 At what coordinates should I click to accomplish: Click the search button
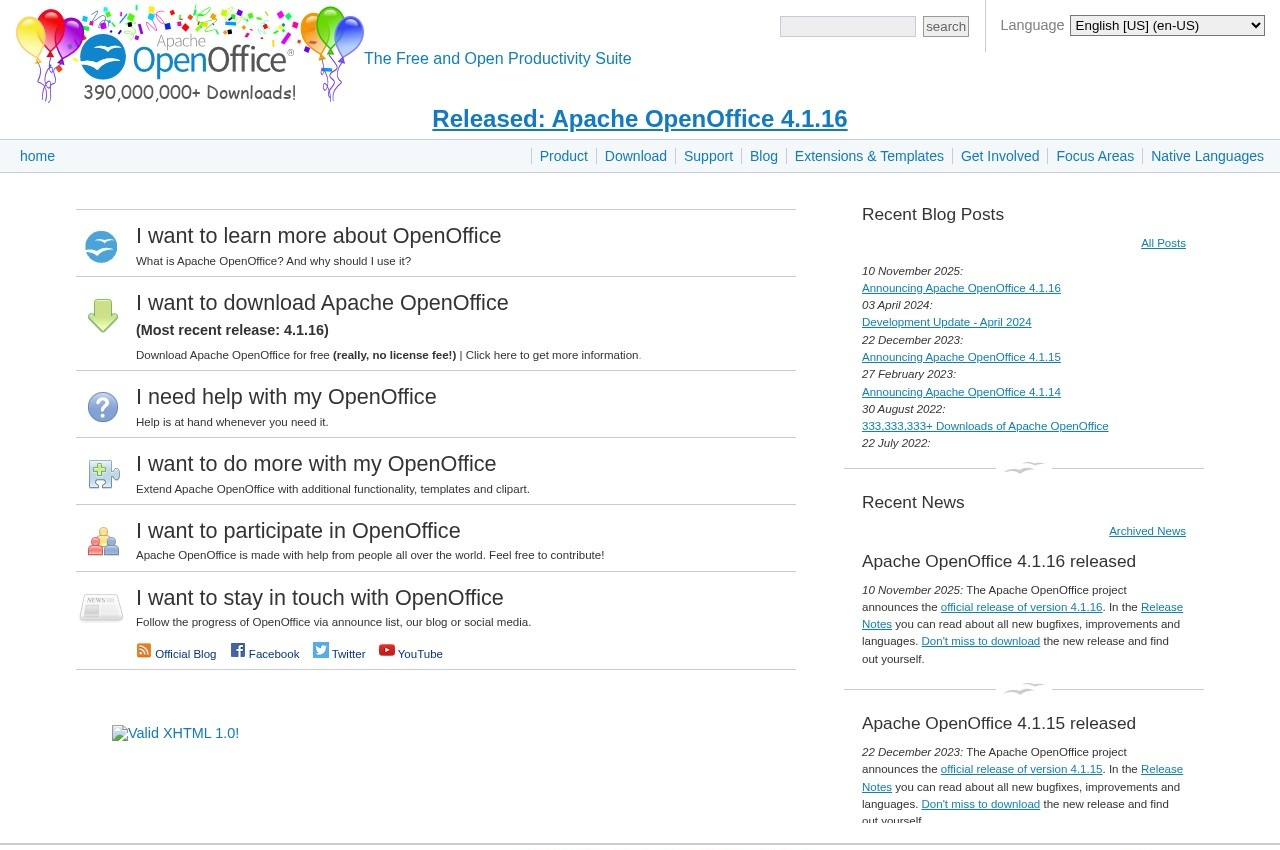946,27
